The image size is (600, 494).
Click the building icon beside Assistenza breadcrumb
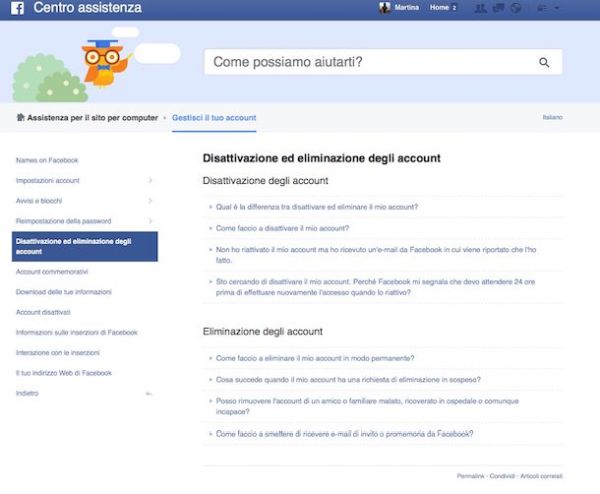click(x=20, y=118)
